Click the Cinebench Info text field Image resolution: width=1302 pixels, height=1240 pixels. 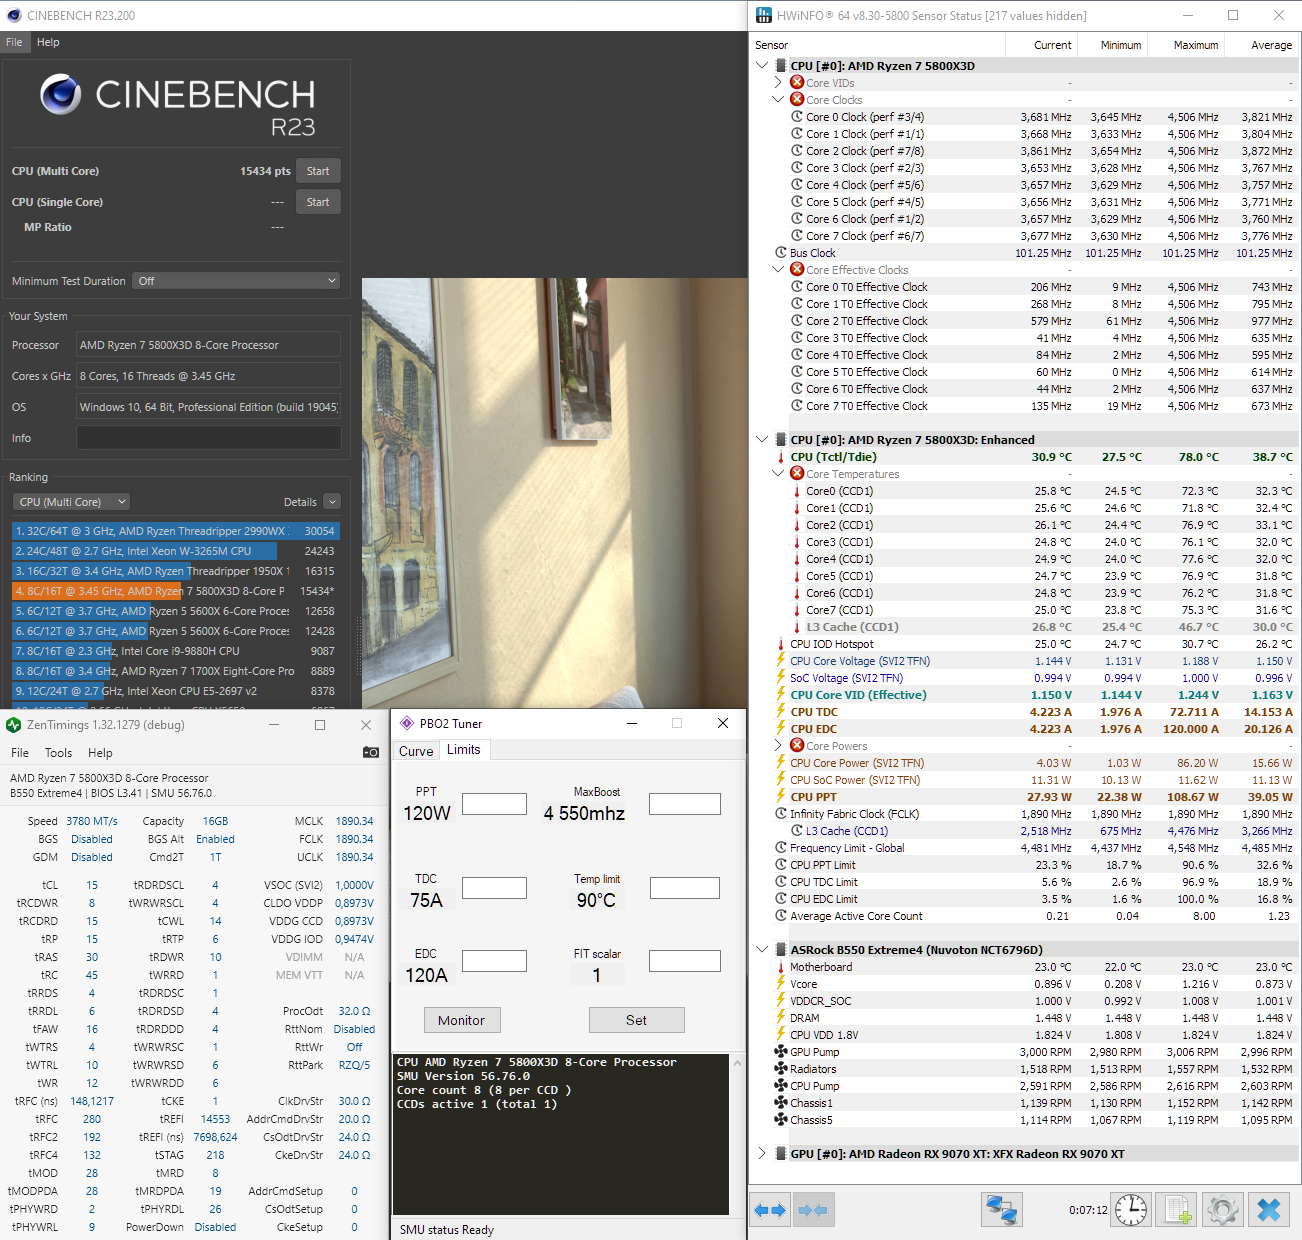click(x=209, y=438)
